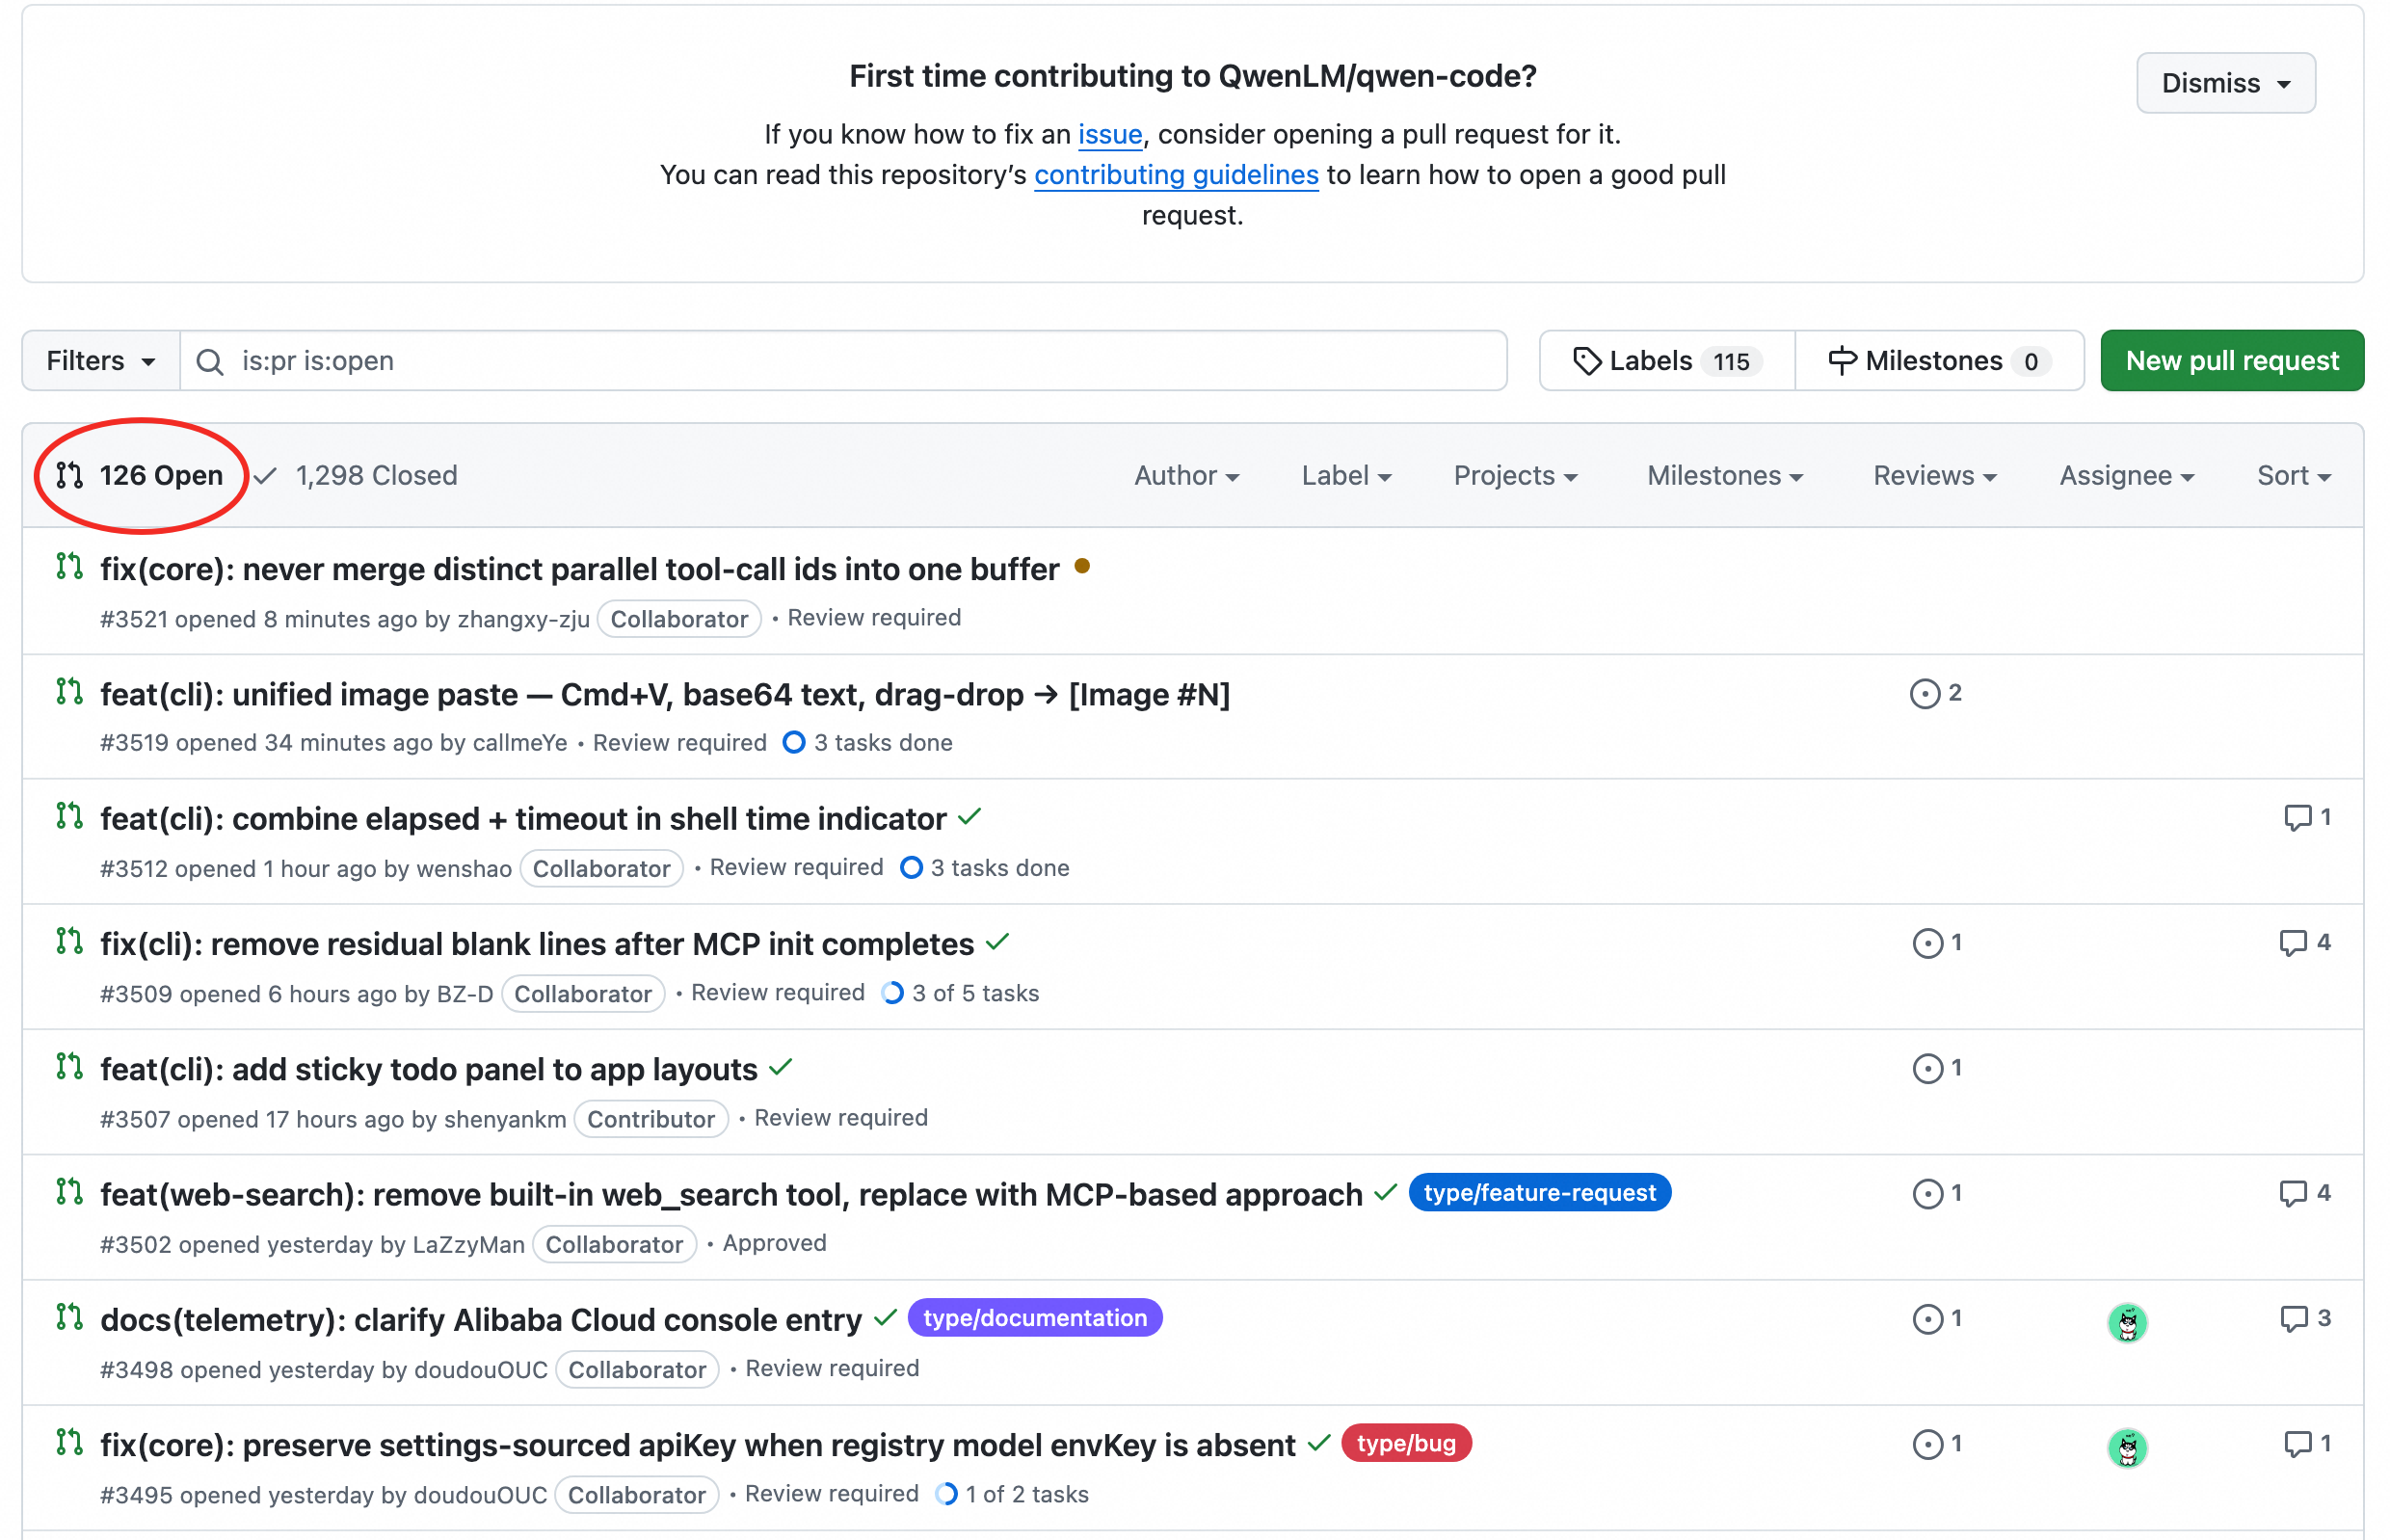Open the Sort dropdown
Image resolution: width=2390 pixels, height=1540 pixels.
(2292, 475)
